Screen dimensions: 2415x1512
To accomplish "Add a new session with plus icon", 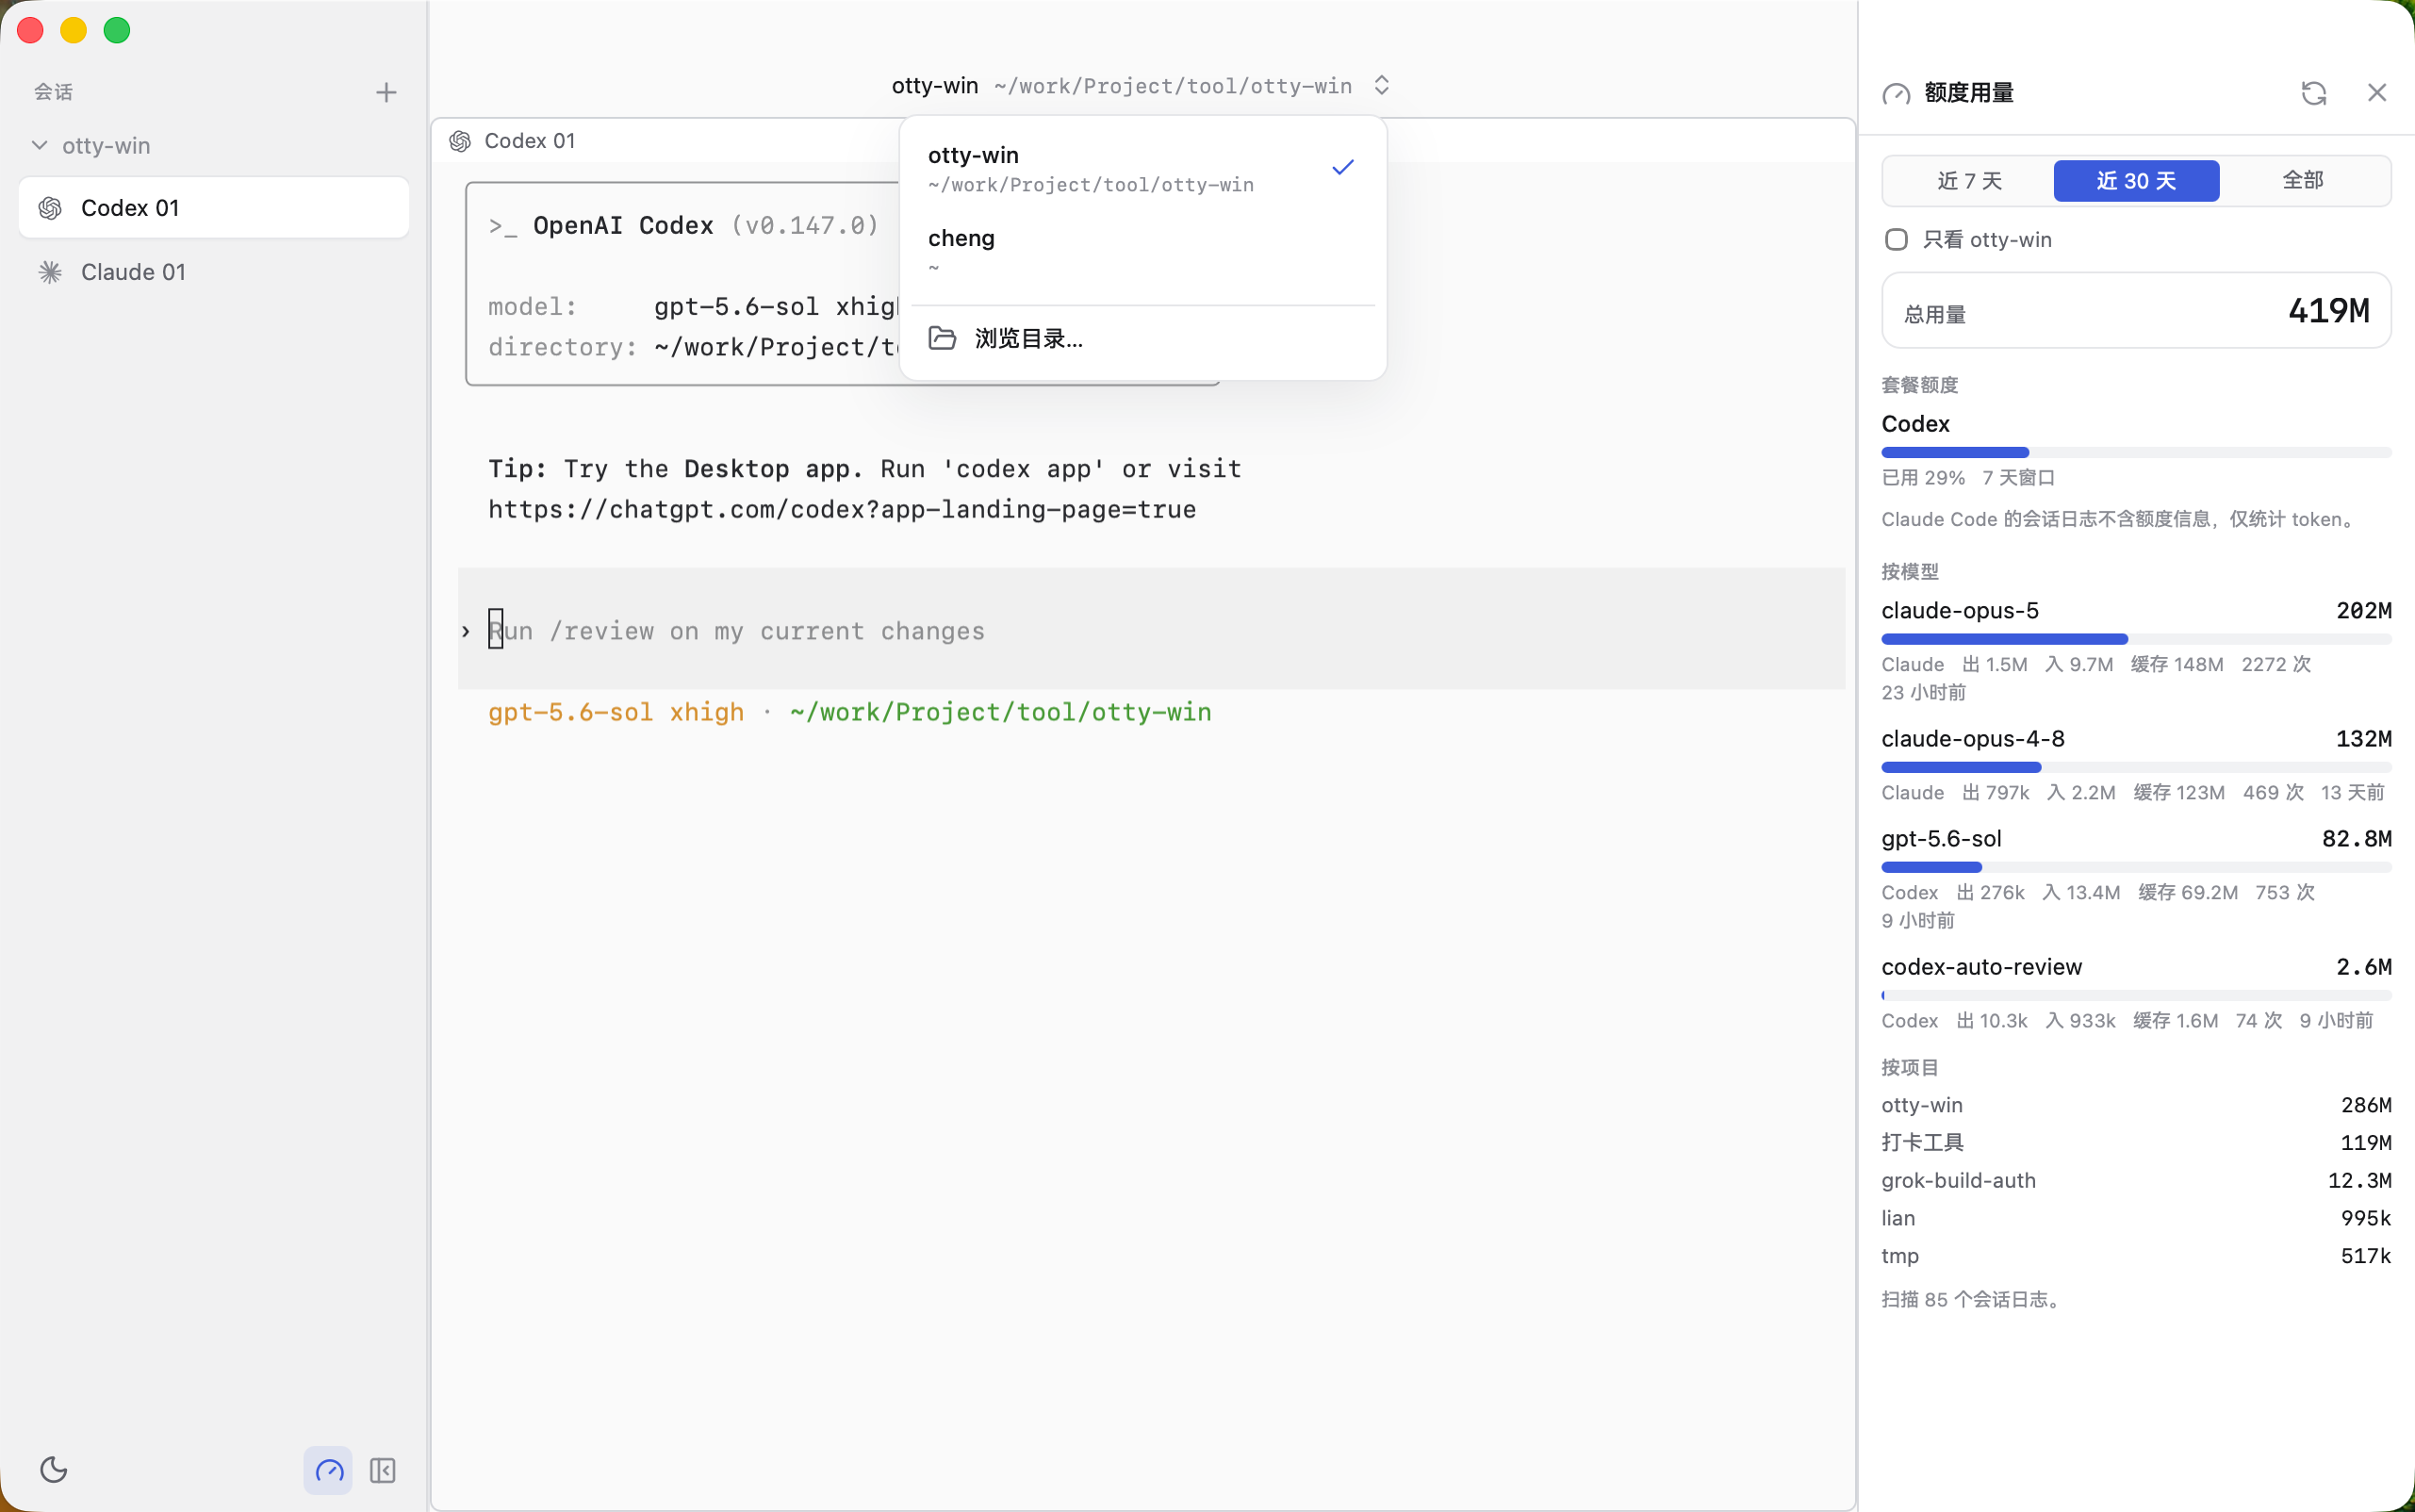I will [x=386, y=92].
